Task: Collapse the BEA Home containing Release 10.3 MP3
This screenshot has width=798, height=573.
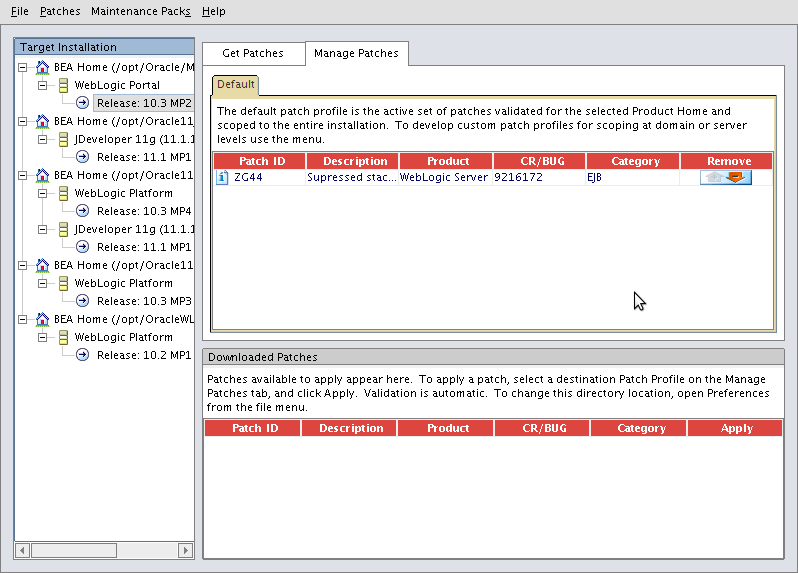Action: pos(22,265)
